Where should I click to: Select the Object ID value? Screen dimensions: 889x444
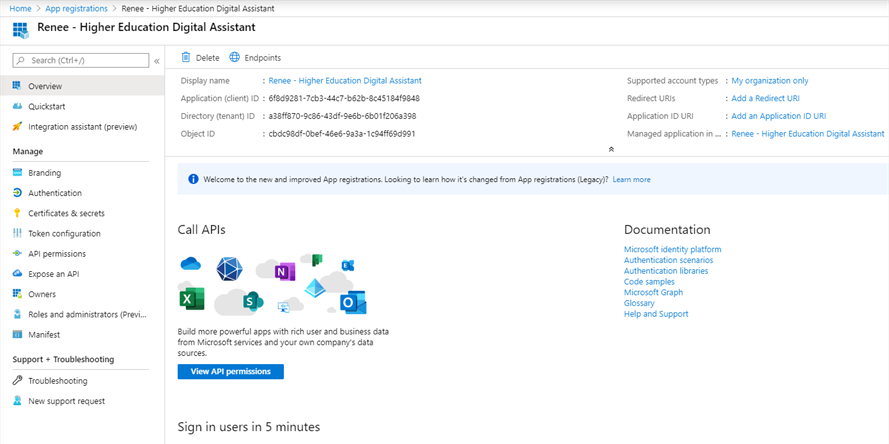342,134
